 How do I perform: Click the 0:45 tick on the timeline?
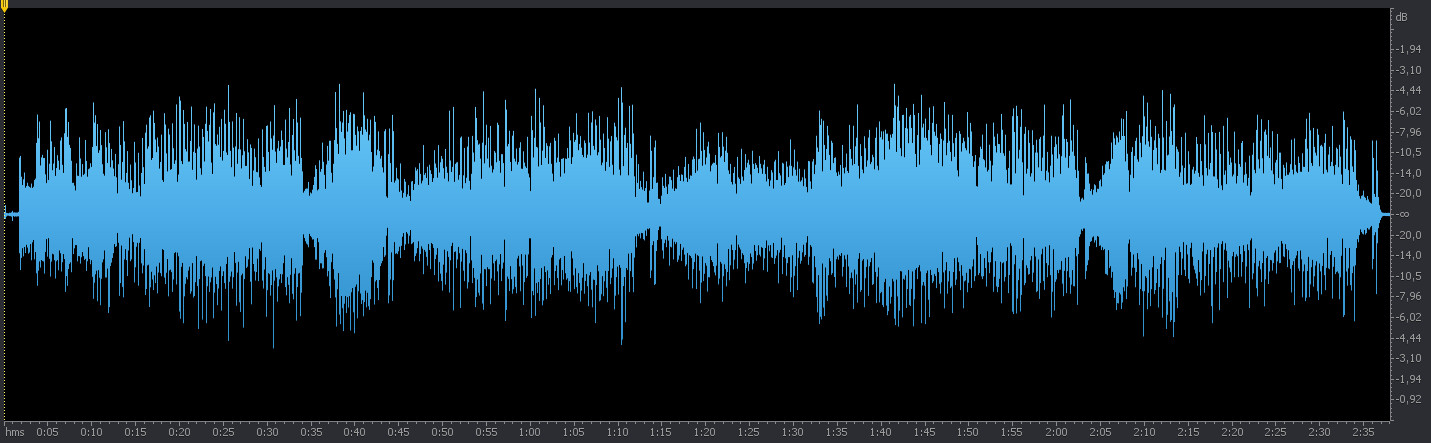398,432
